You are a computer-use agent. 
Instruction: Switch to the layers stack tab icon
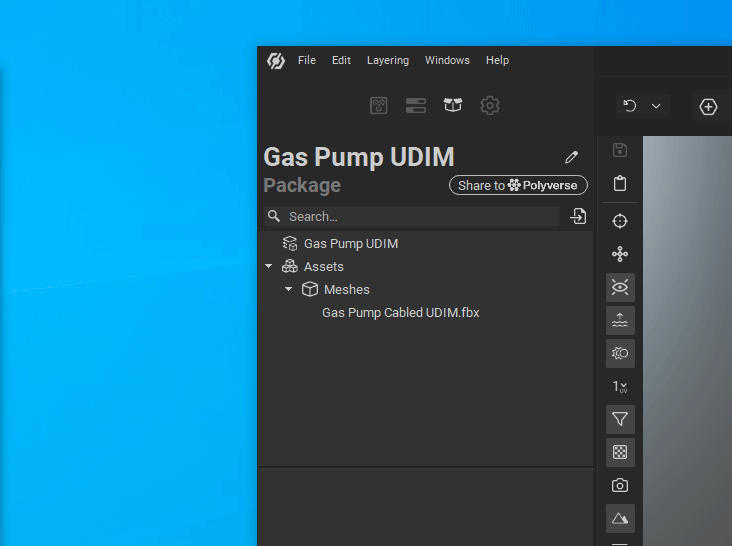tap(415, 105)
